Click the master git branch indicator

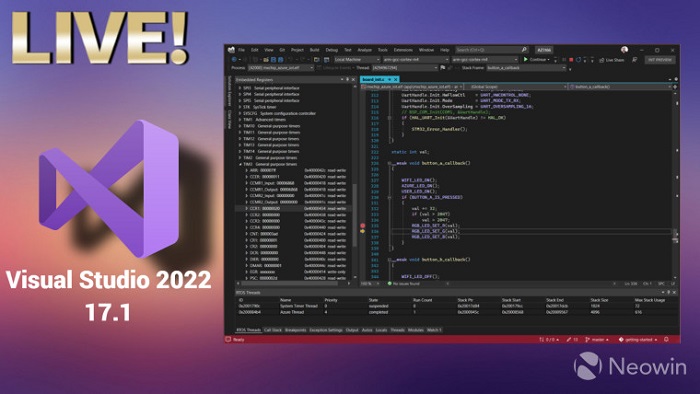[597, 340]
